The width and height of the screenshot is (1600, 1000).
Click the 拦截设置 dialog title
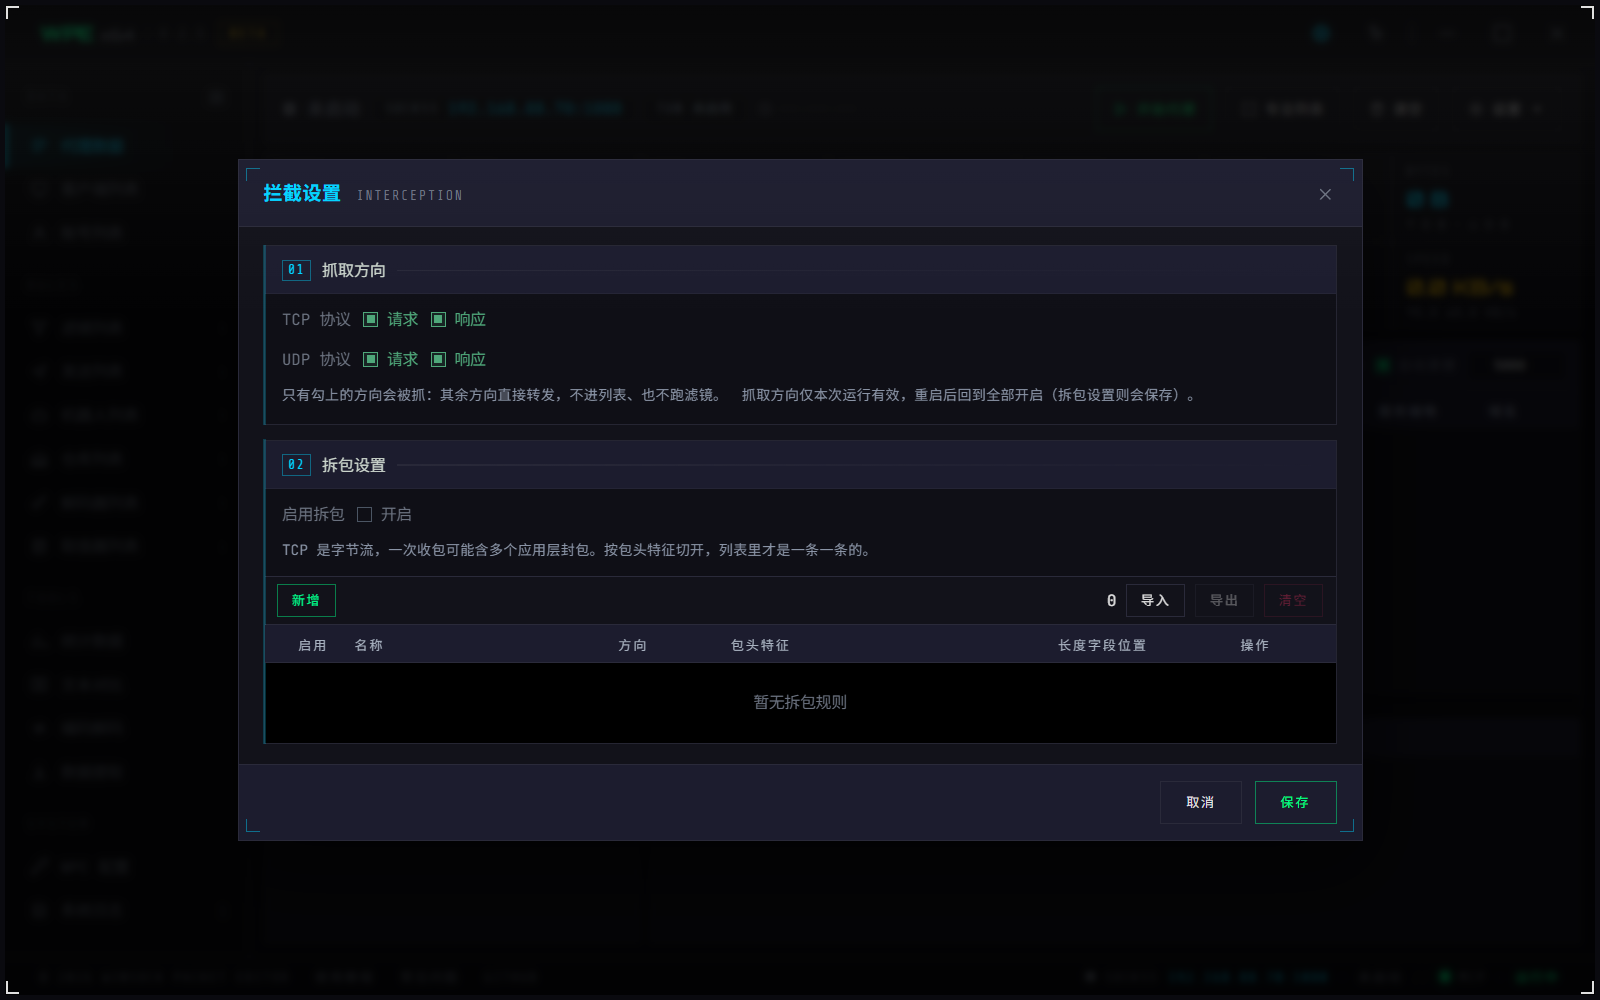point(302,194)
